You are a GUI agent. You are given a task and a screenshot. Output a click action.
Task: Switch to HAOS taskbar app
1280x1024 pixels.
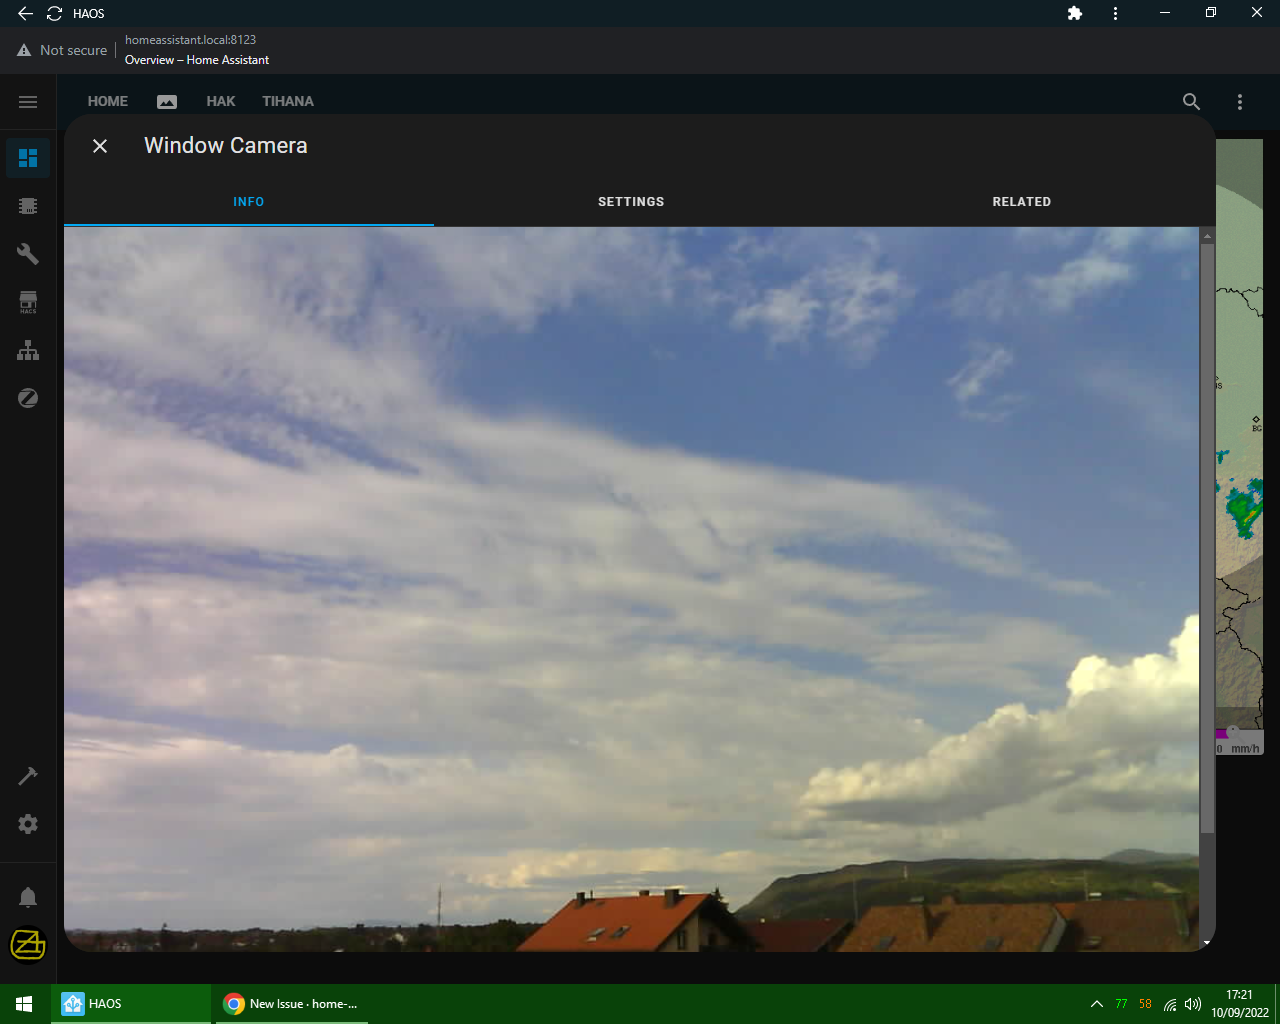pyautogui.click(x=130, y=1004)
